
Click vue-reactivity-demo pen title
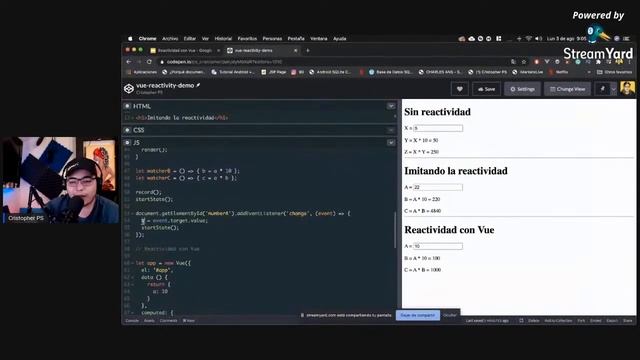[165, 86]
